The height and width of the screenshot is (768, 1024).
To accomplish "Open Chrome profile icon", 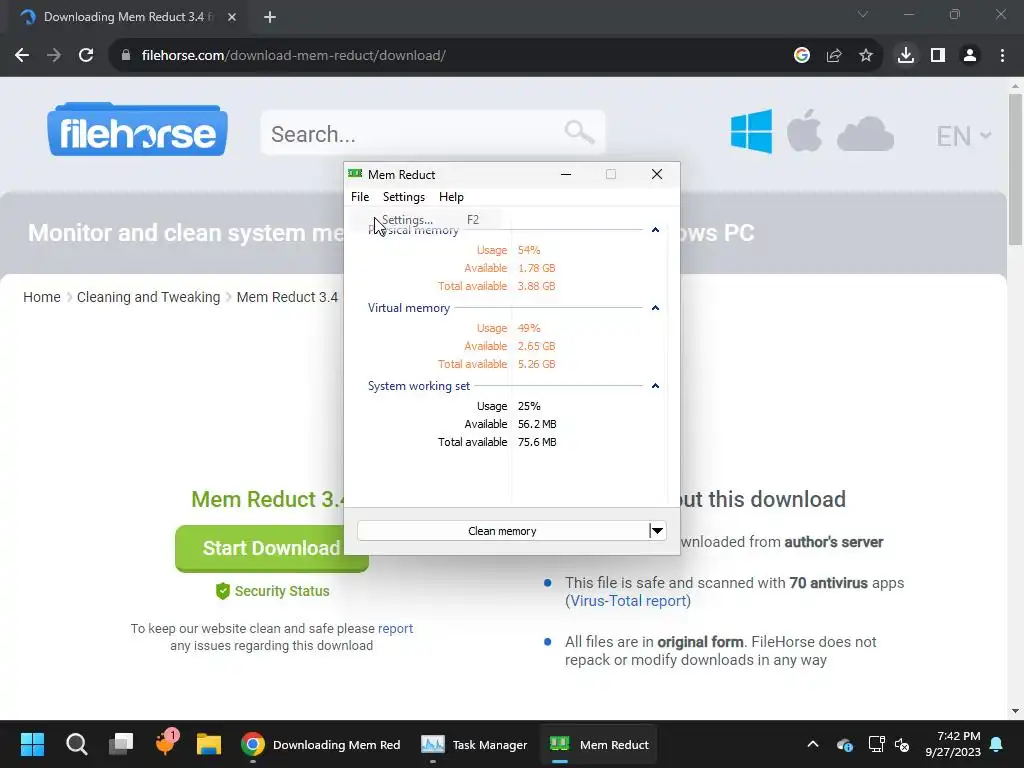I will click(x=970, y=56).
